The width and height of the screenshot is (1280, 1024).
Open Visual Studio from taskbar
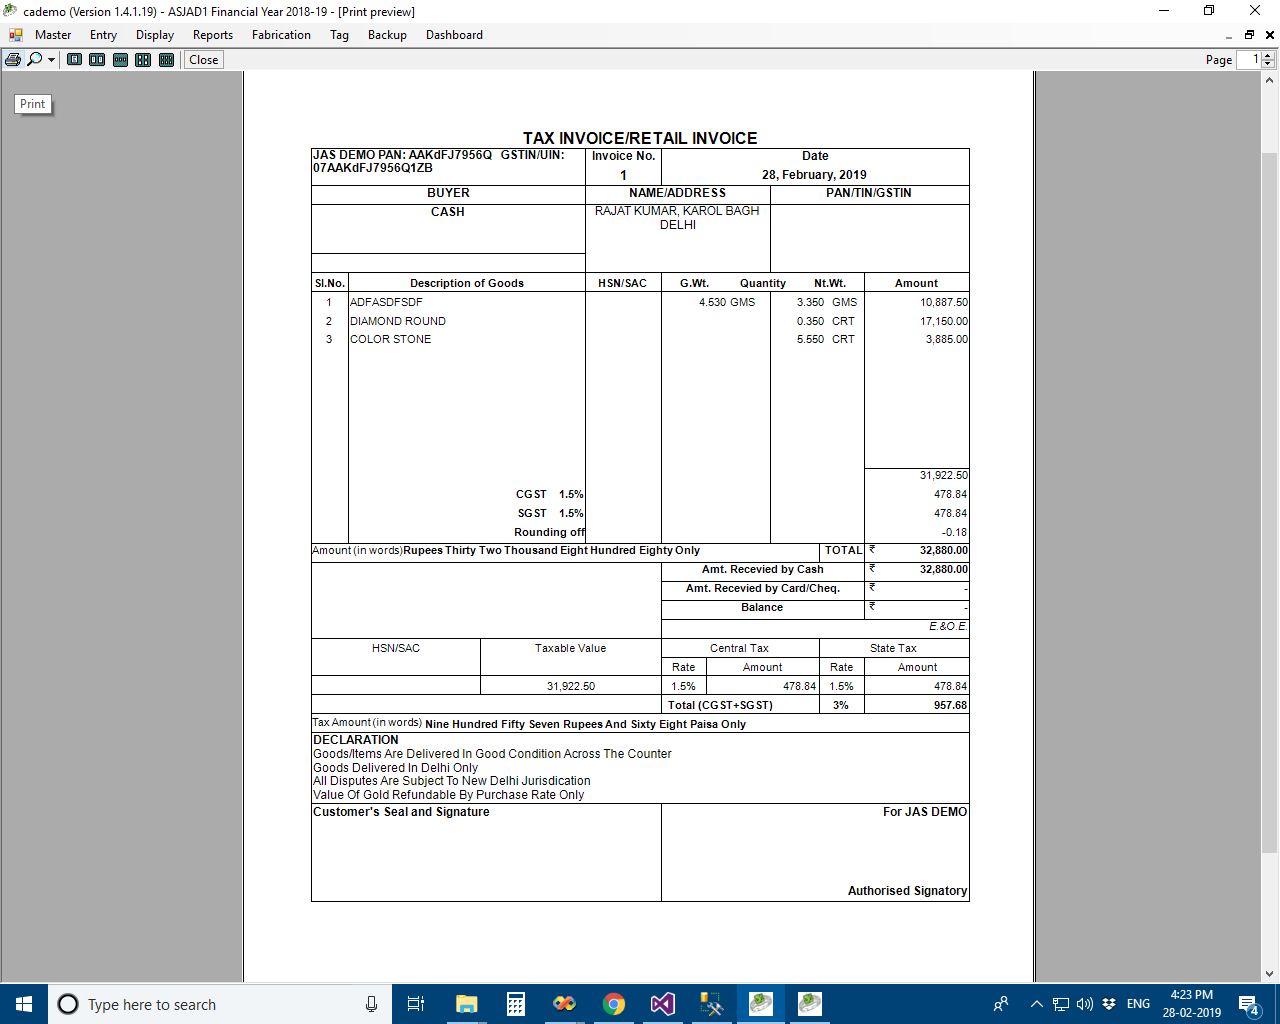[663, 1004]
